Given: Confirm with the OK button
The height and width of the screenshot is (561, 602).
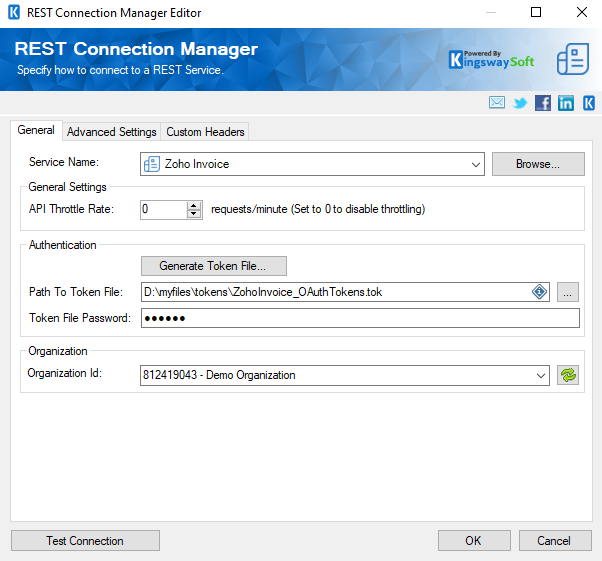Looking at the screenshot, I should pos(474,540).
